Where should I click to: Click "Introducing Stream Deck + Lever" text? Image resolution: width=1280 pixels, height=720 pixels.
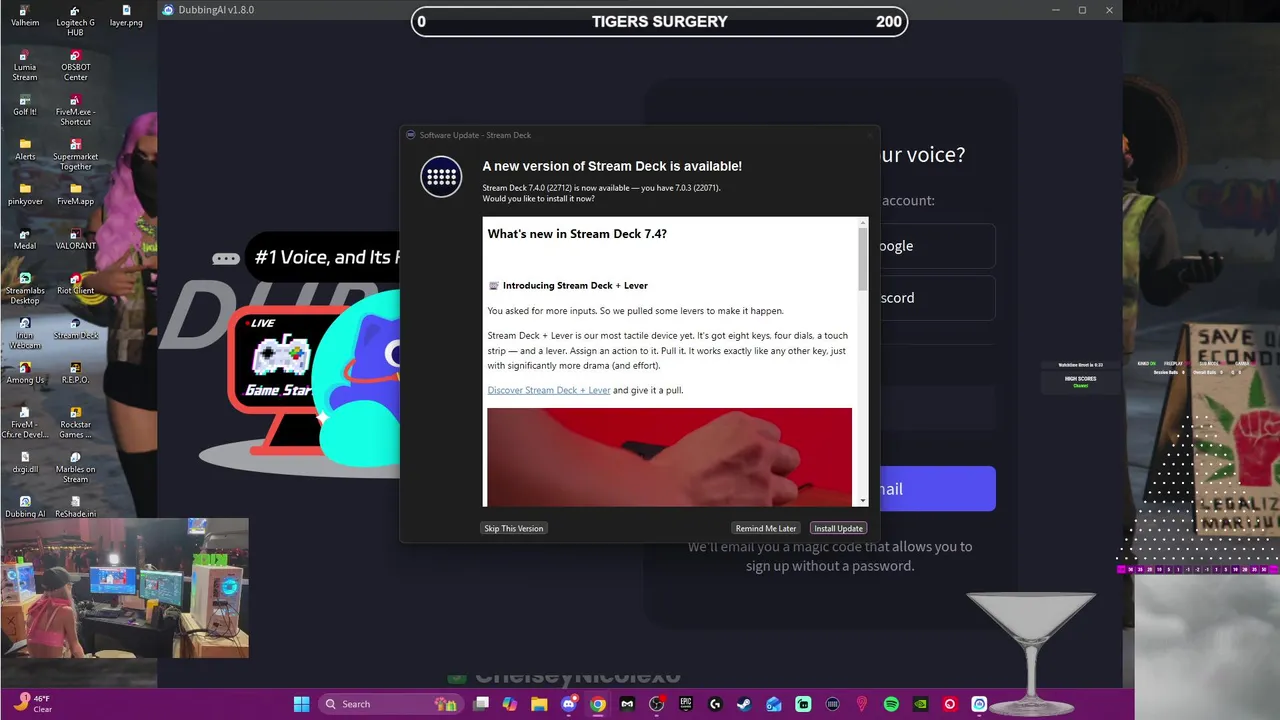[x=575, y=286]
